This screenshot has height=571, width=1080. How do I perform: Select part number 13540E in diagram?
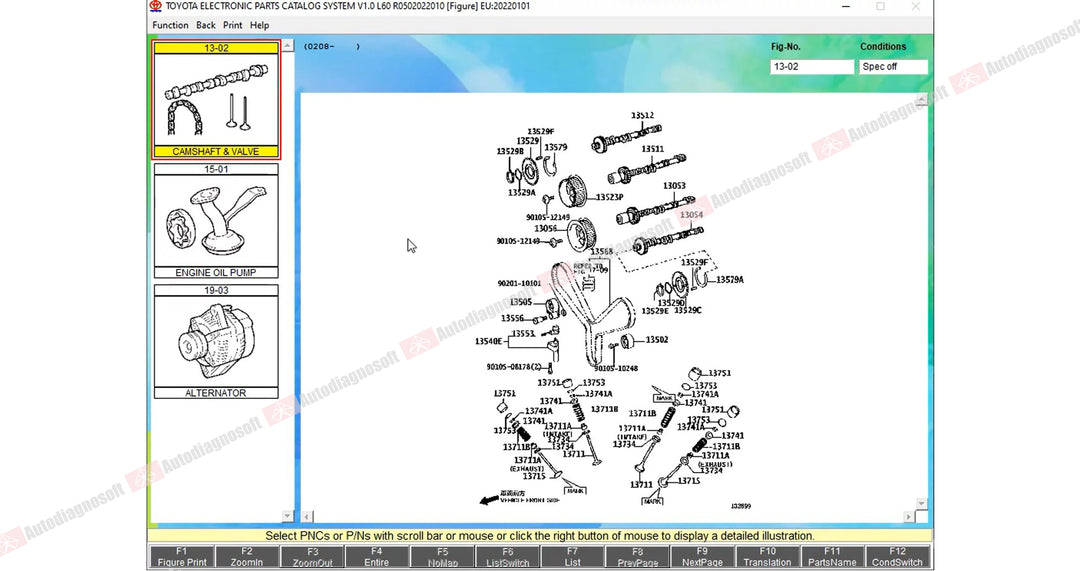click(489, 341)
